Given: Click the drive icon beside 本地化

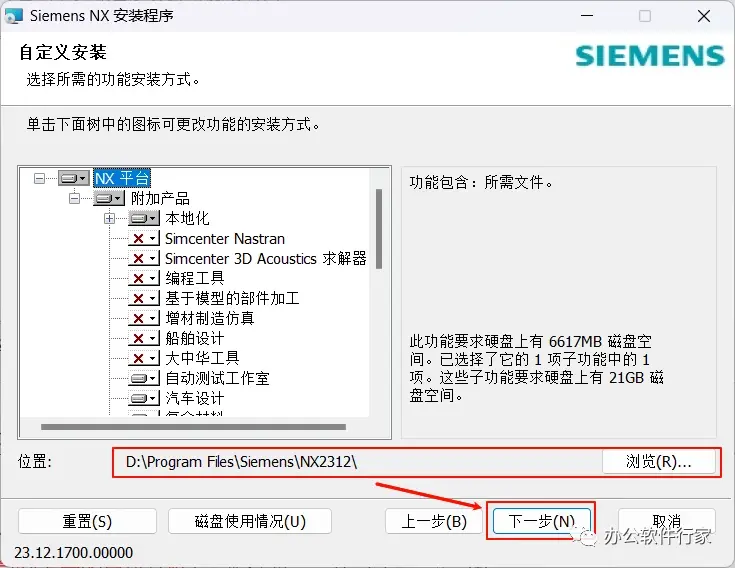Looking at the screenshot, I should point(144,218).
